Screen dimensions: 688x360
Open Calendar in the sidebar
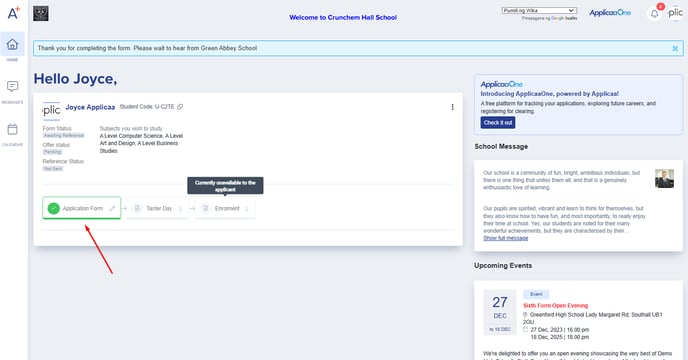[x=12, y=129]
